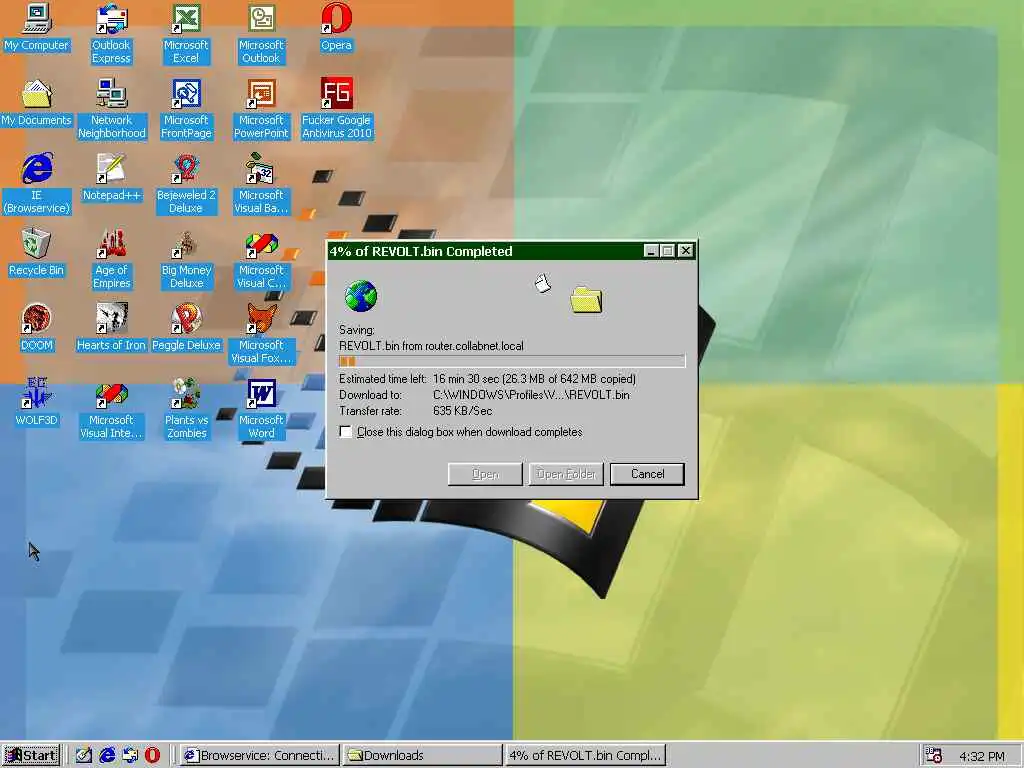Check 'Close this dialog box when download completes'
Screen dimensions: 1024x768
tap(345, 432)
